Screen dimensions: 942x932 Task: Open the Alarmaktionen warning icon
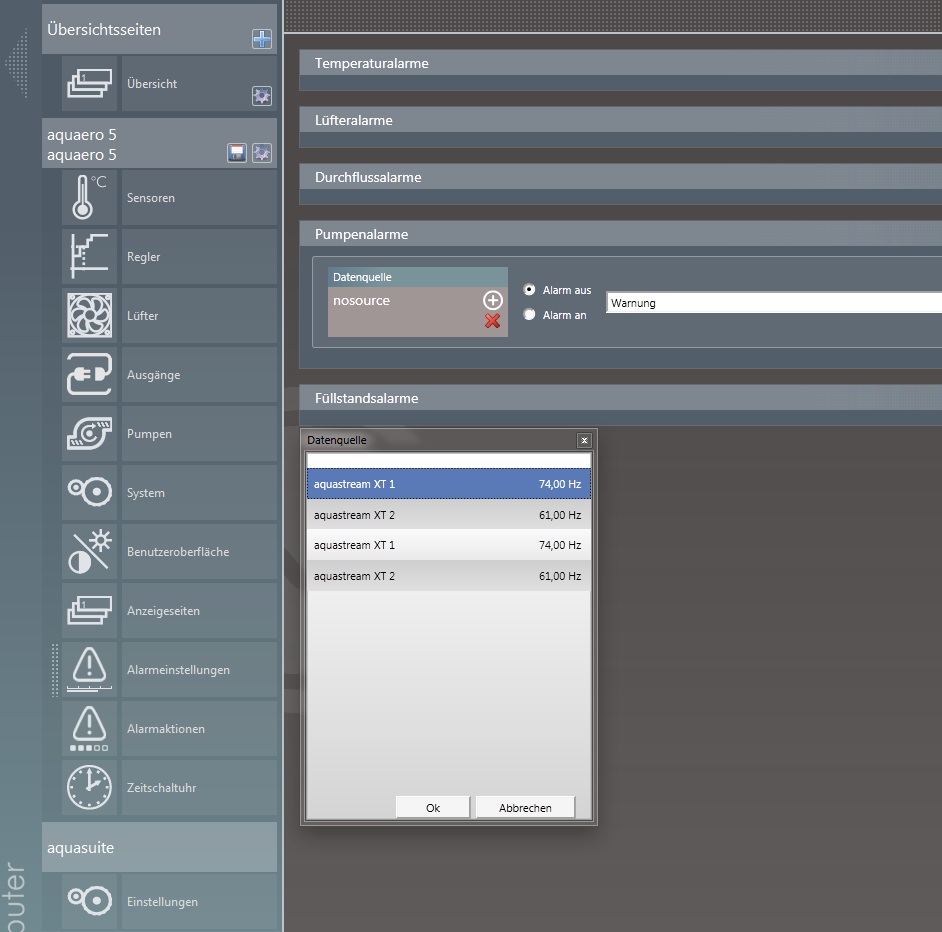click(x=90, y=728)
